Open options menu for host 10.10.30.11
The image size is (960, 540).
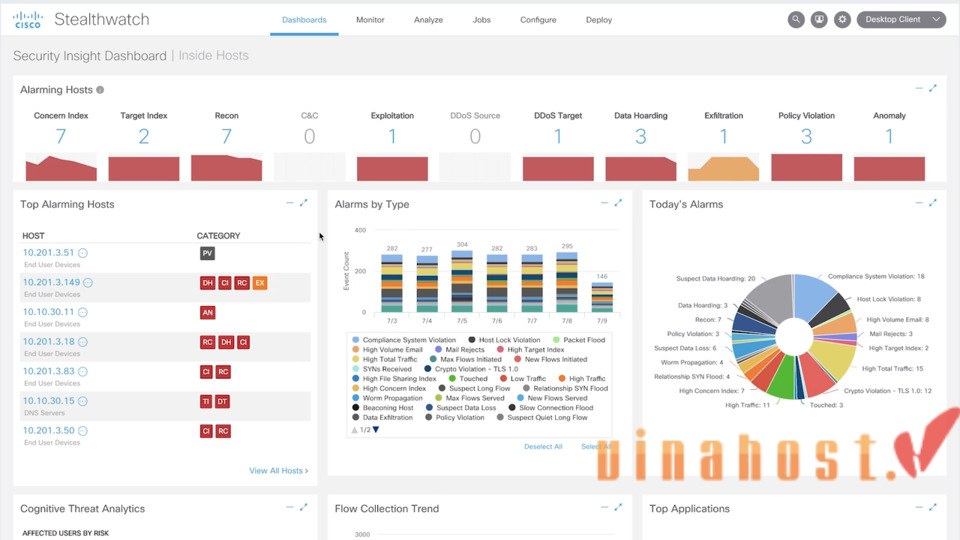pyautogui.click(x=83, y=312)
